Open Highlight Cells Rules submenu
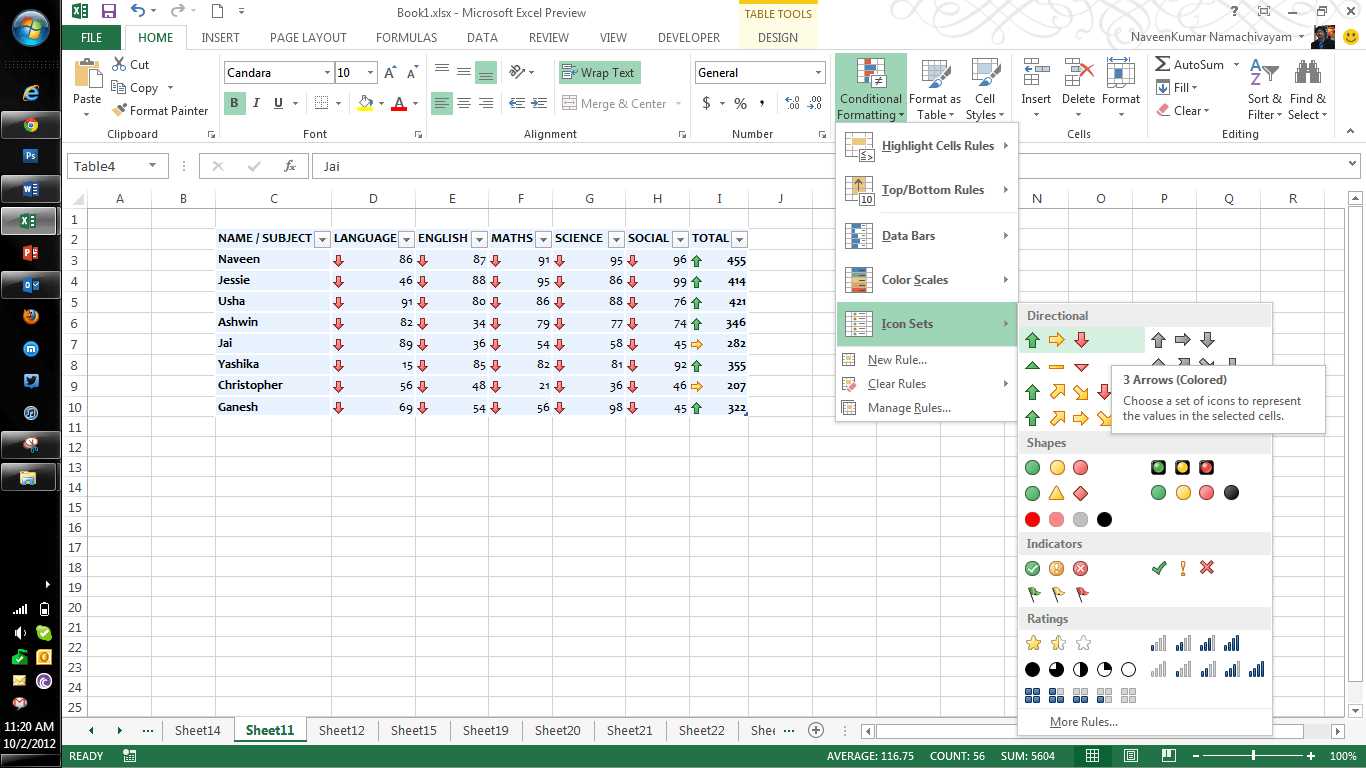The image size is (1366, 768). coord(926,146)
